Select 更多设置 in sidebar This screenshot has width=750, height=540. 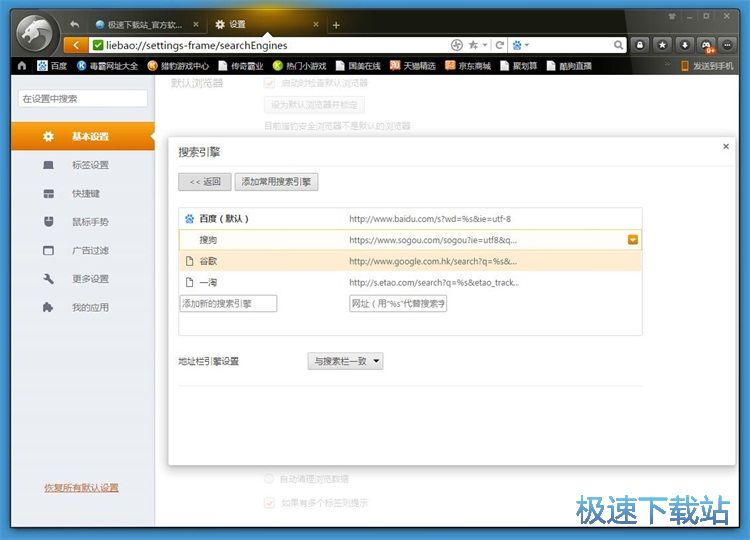tap(82, 279)
